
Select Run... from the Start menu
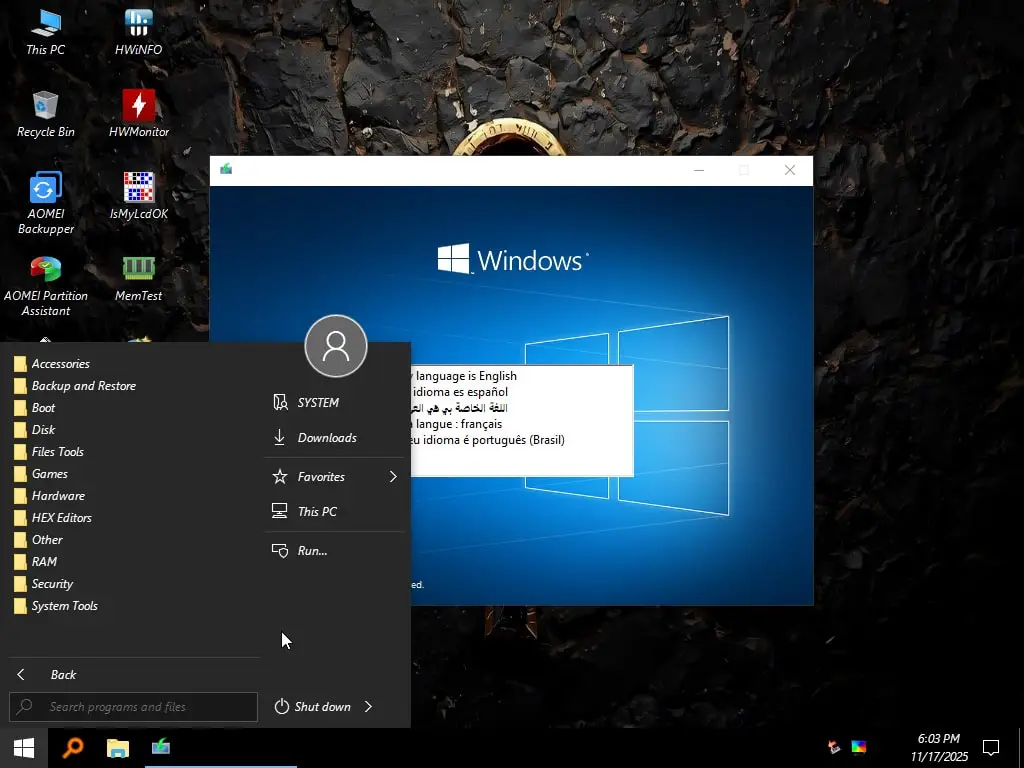311,550
